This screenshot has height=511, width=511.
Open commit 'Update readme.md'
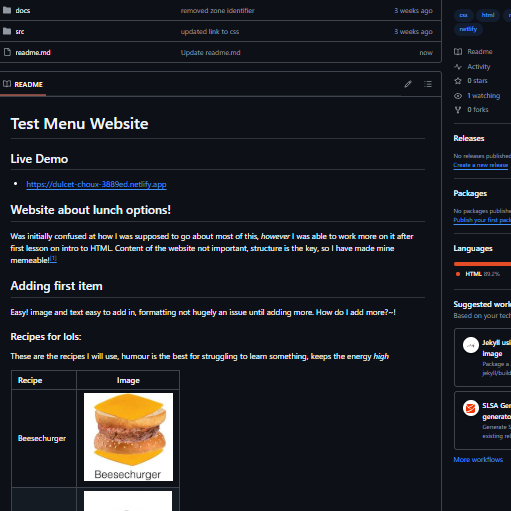(210, 53)
